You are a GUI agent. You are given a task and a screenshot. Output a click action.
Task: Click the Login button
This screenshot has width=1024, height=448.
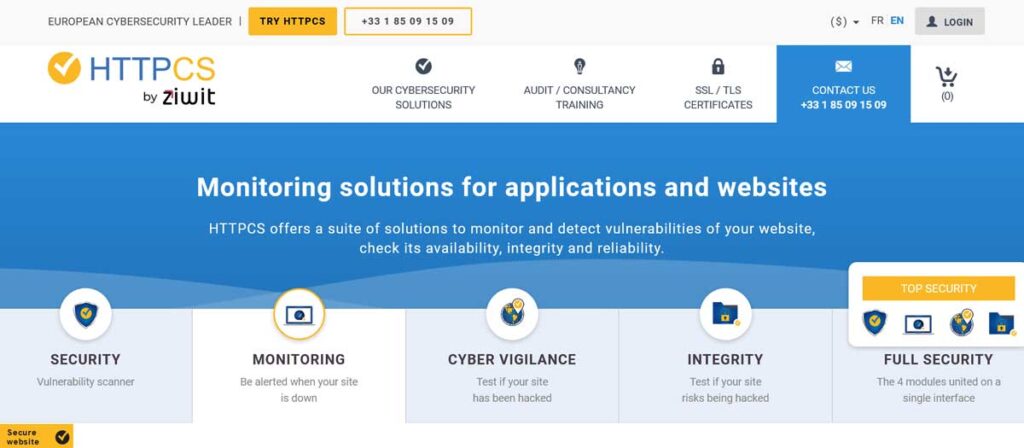point(950,22)
